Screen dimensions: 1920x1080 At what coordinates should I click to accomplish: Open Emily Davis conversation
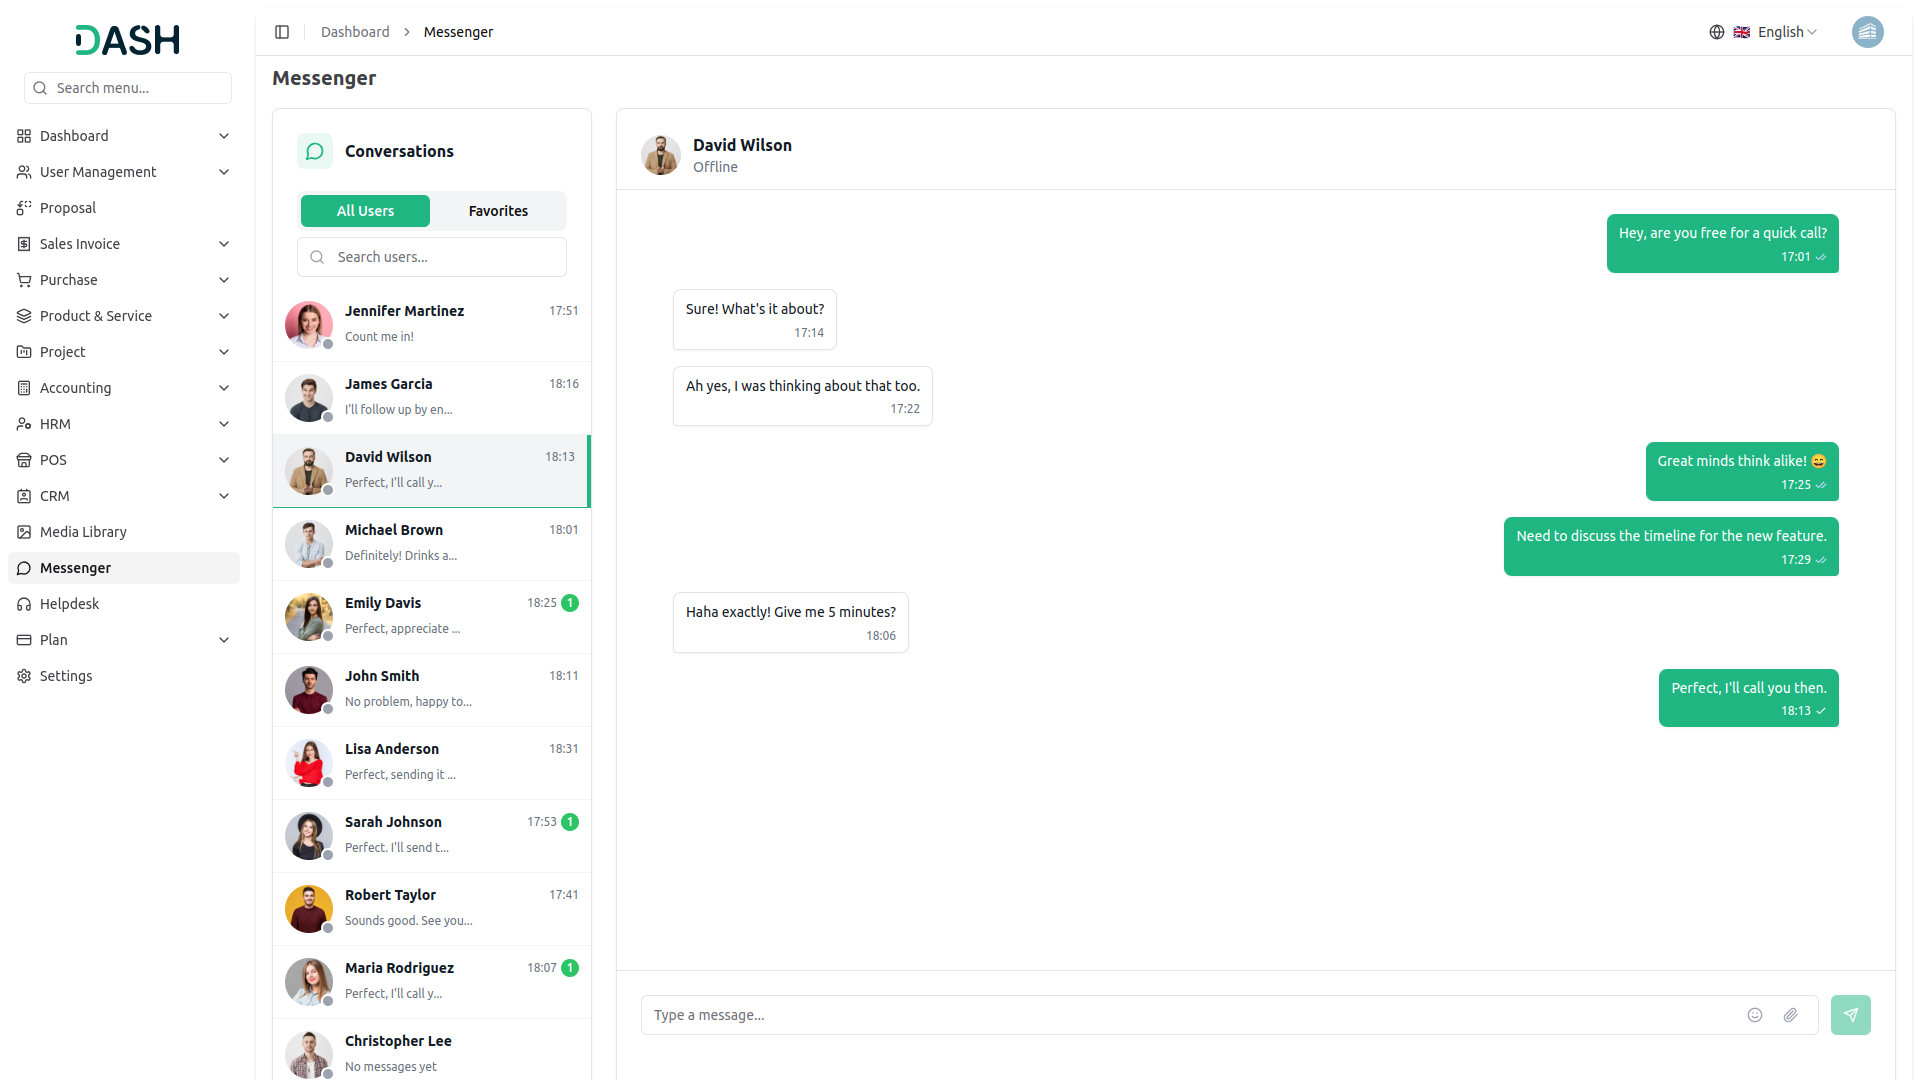coord(432,616)
